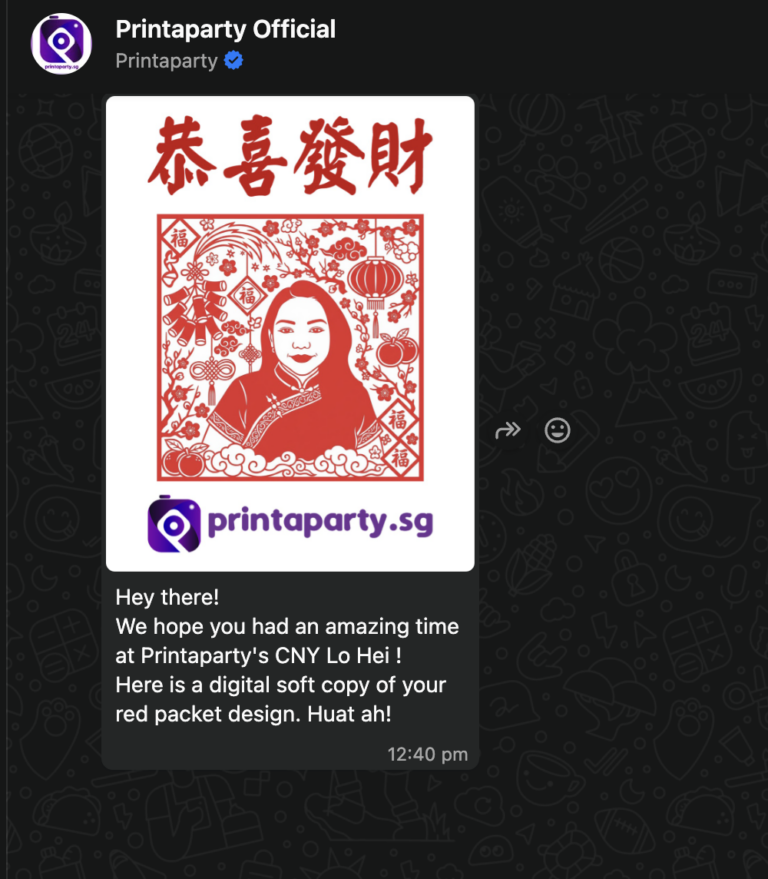Open the Printaparty profile avatar
Screen dimensions: 768x879
(61, 44)
